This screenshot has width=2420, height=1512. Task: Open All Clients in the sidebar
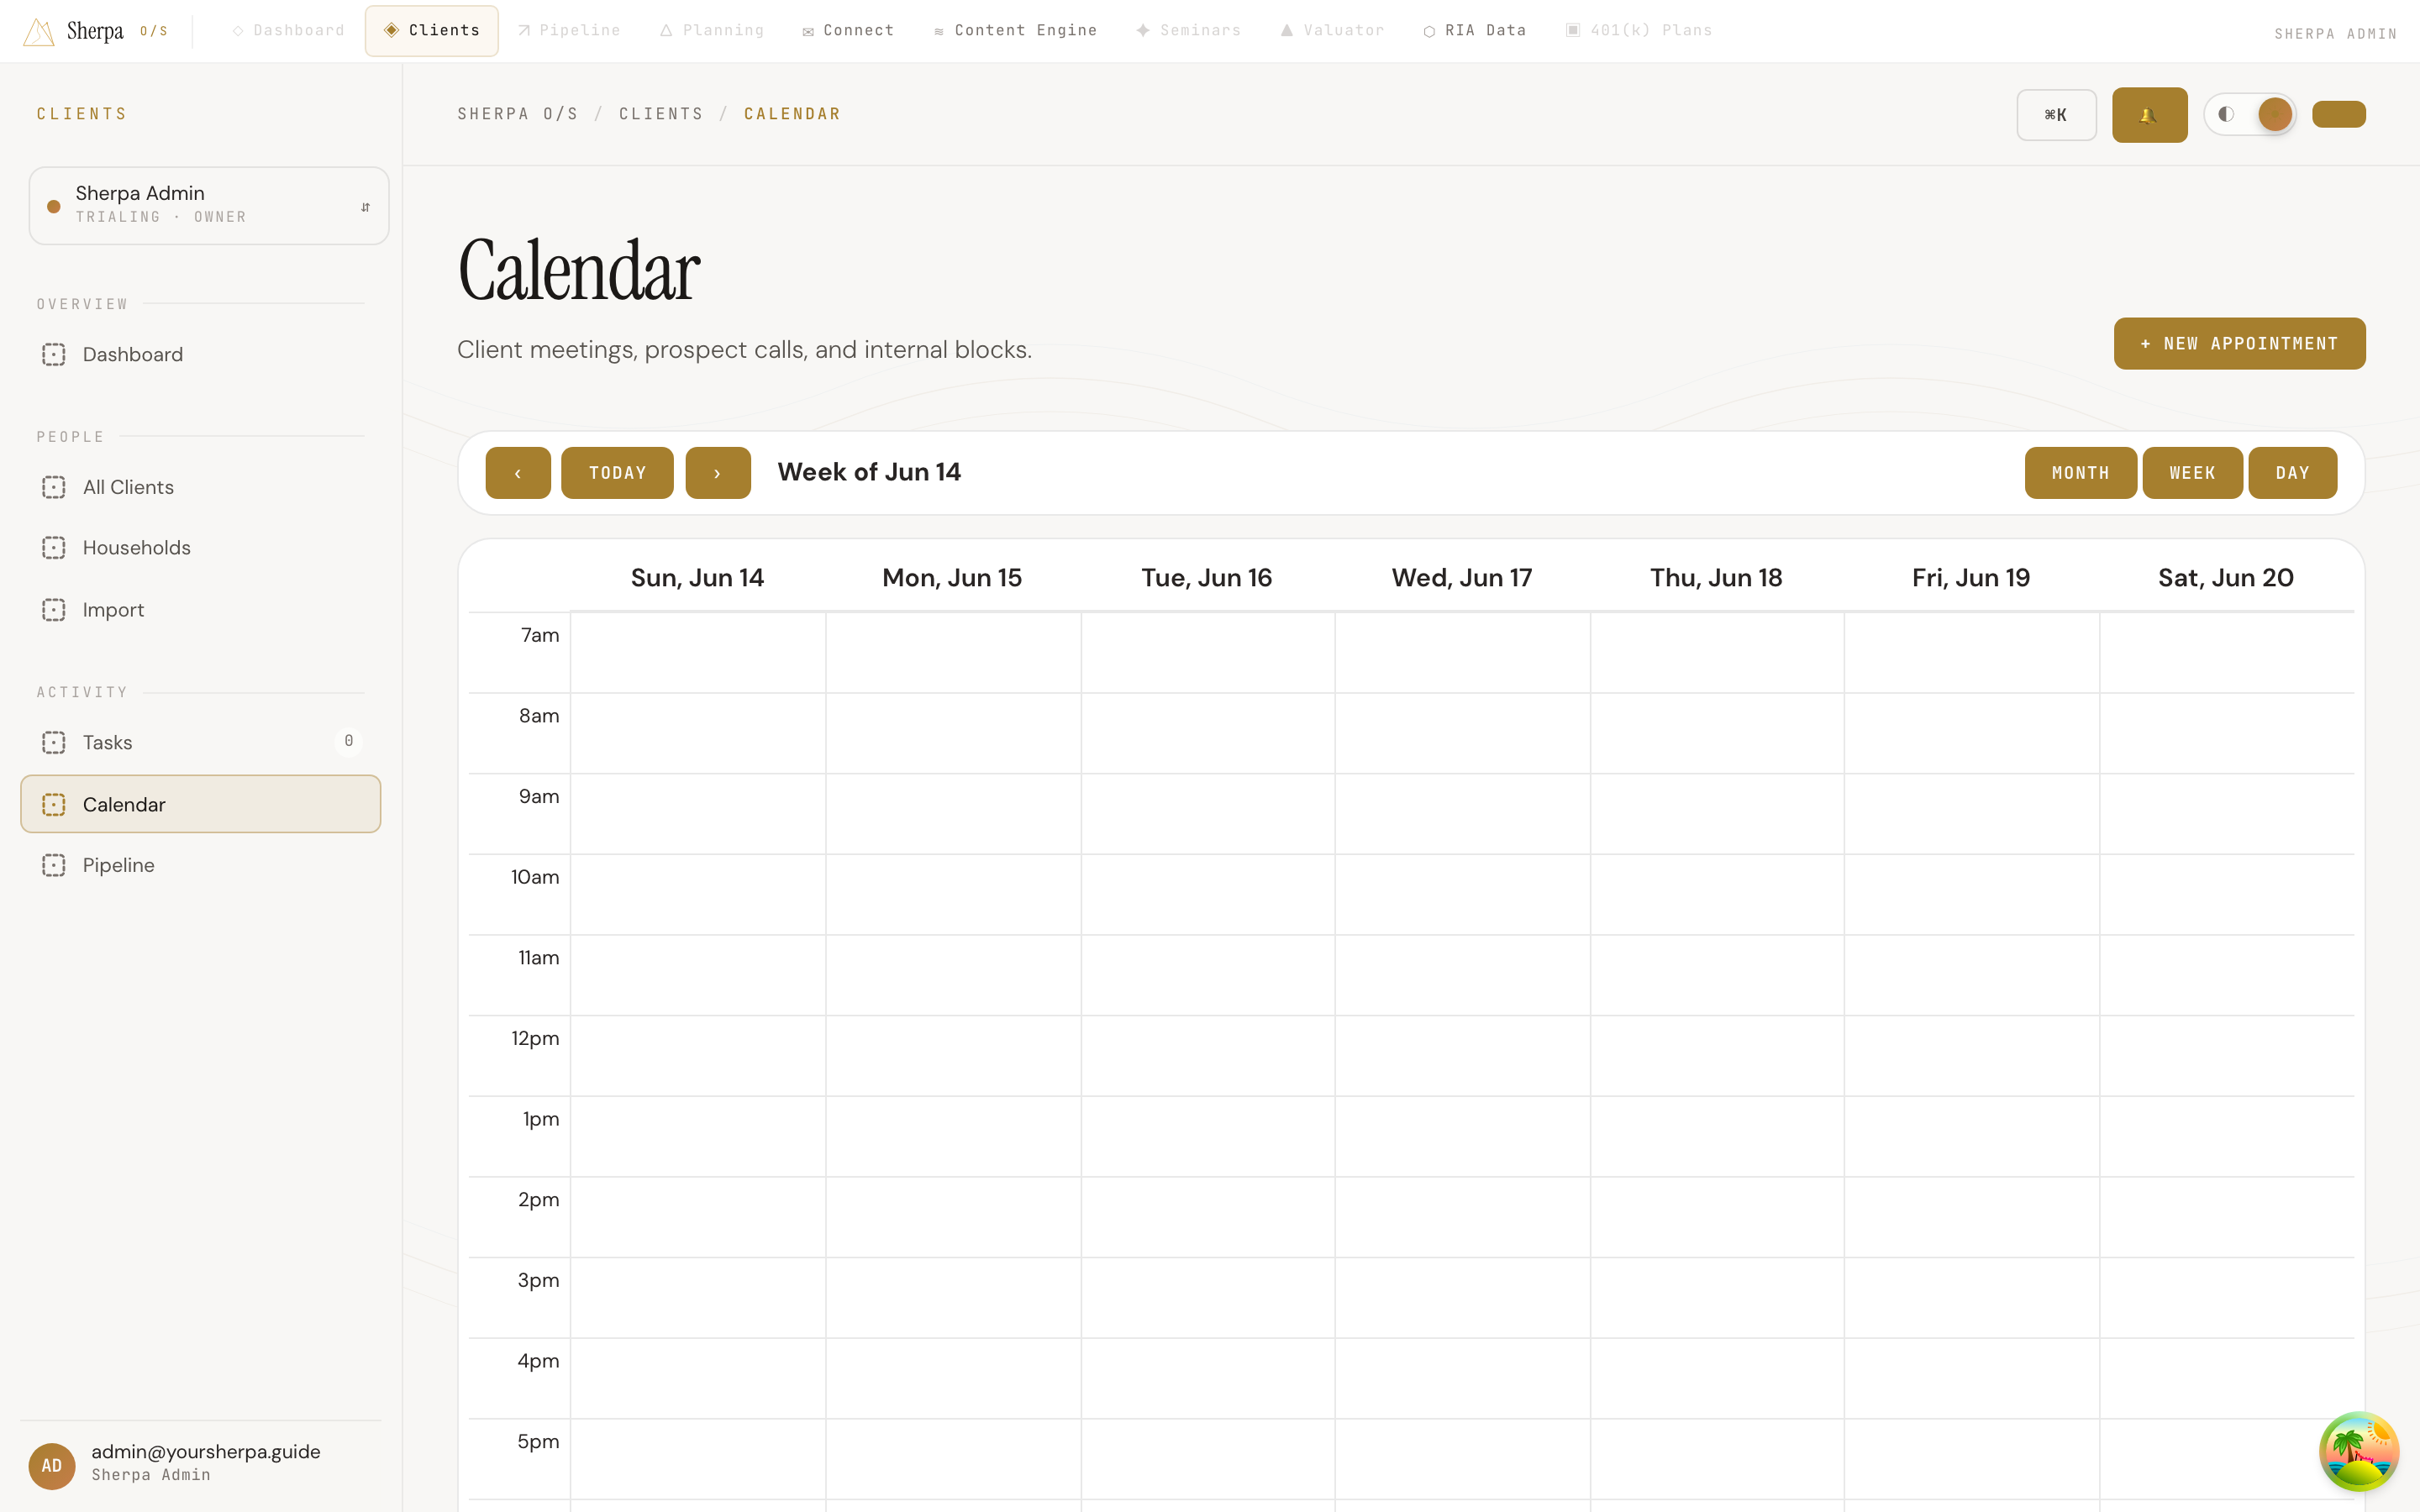pos(200,487)
